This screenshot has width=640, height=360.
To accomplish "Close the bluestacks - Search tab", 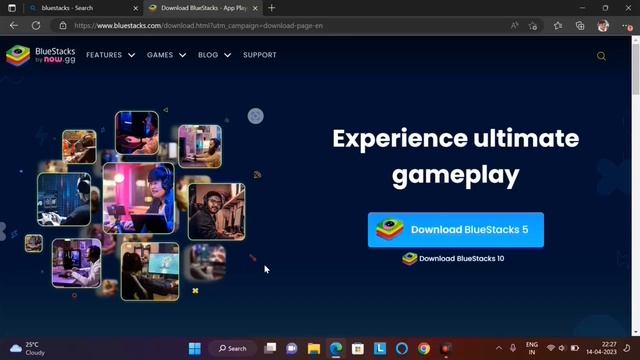I will pyautogui.click(x=136, y=8).
